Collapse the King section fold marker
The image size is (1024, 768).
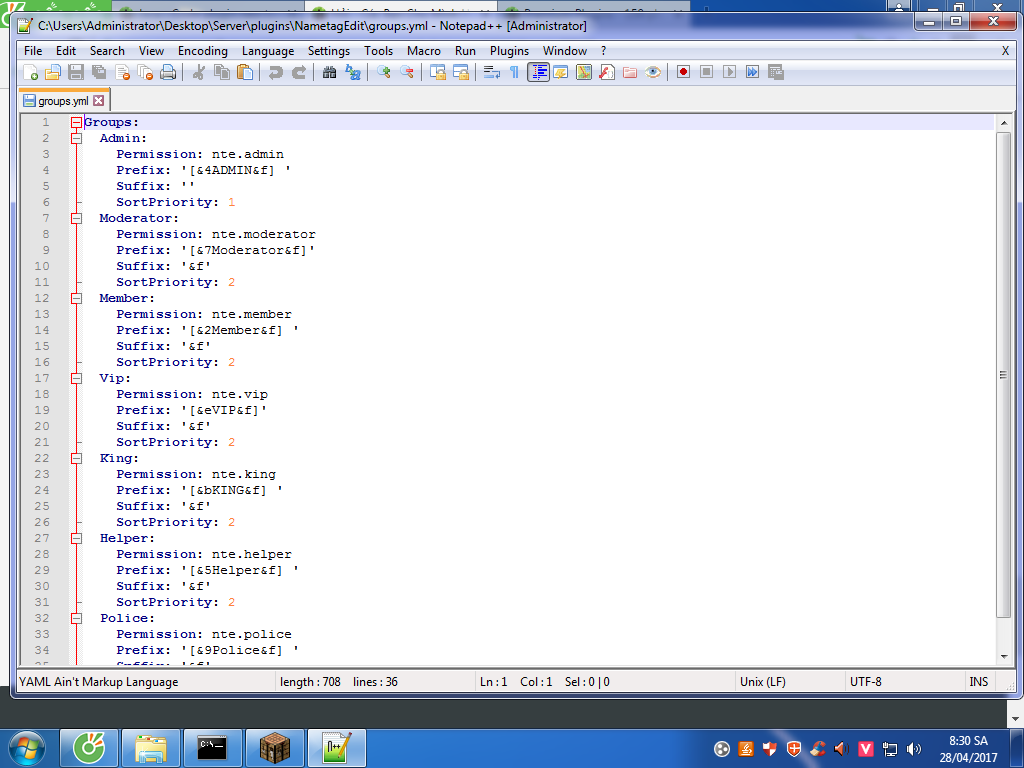[76, 458]
